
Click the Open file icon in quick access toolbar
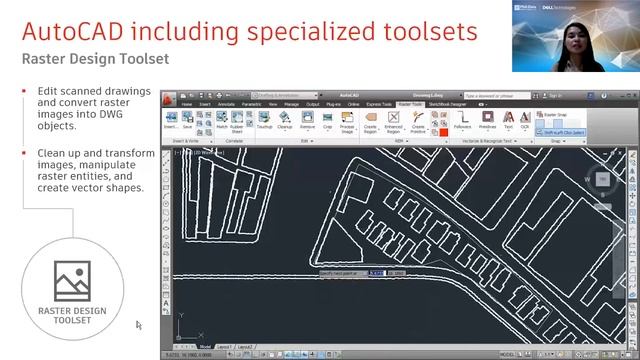click(x=192, y=96)
